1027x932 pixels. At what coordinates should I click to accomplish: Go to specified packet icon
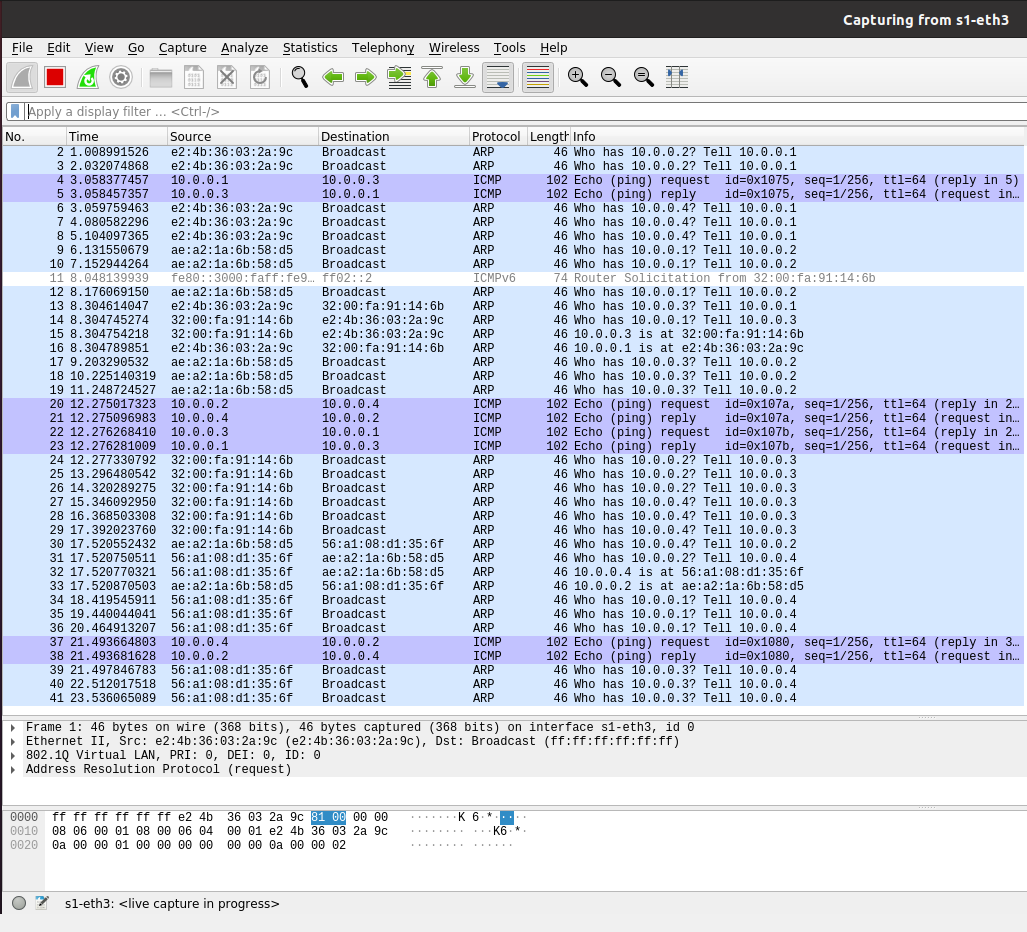(x=399, y=77)
